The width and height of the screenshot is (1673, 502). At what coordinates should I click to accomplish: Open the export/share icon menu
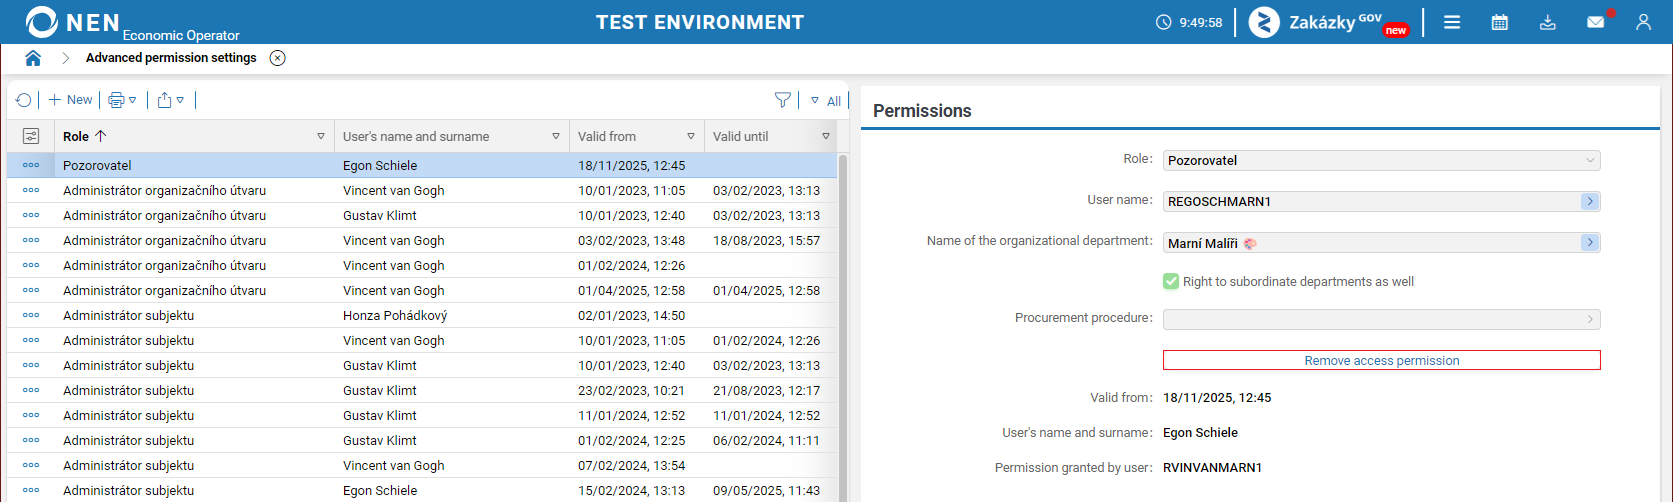pyautogui.click(x=171, y=100)
